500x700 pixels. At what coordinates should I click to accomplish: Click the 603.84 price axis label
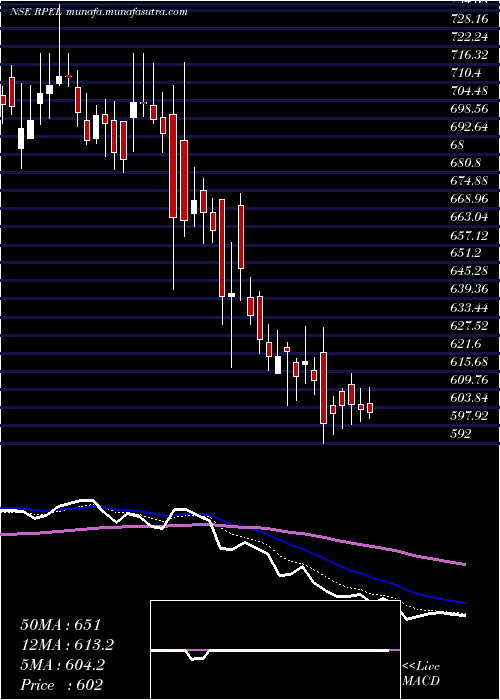point(469,397)
